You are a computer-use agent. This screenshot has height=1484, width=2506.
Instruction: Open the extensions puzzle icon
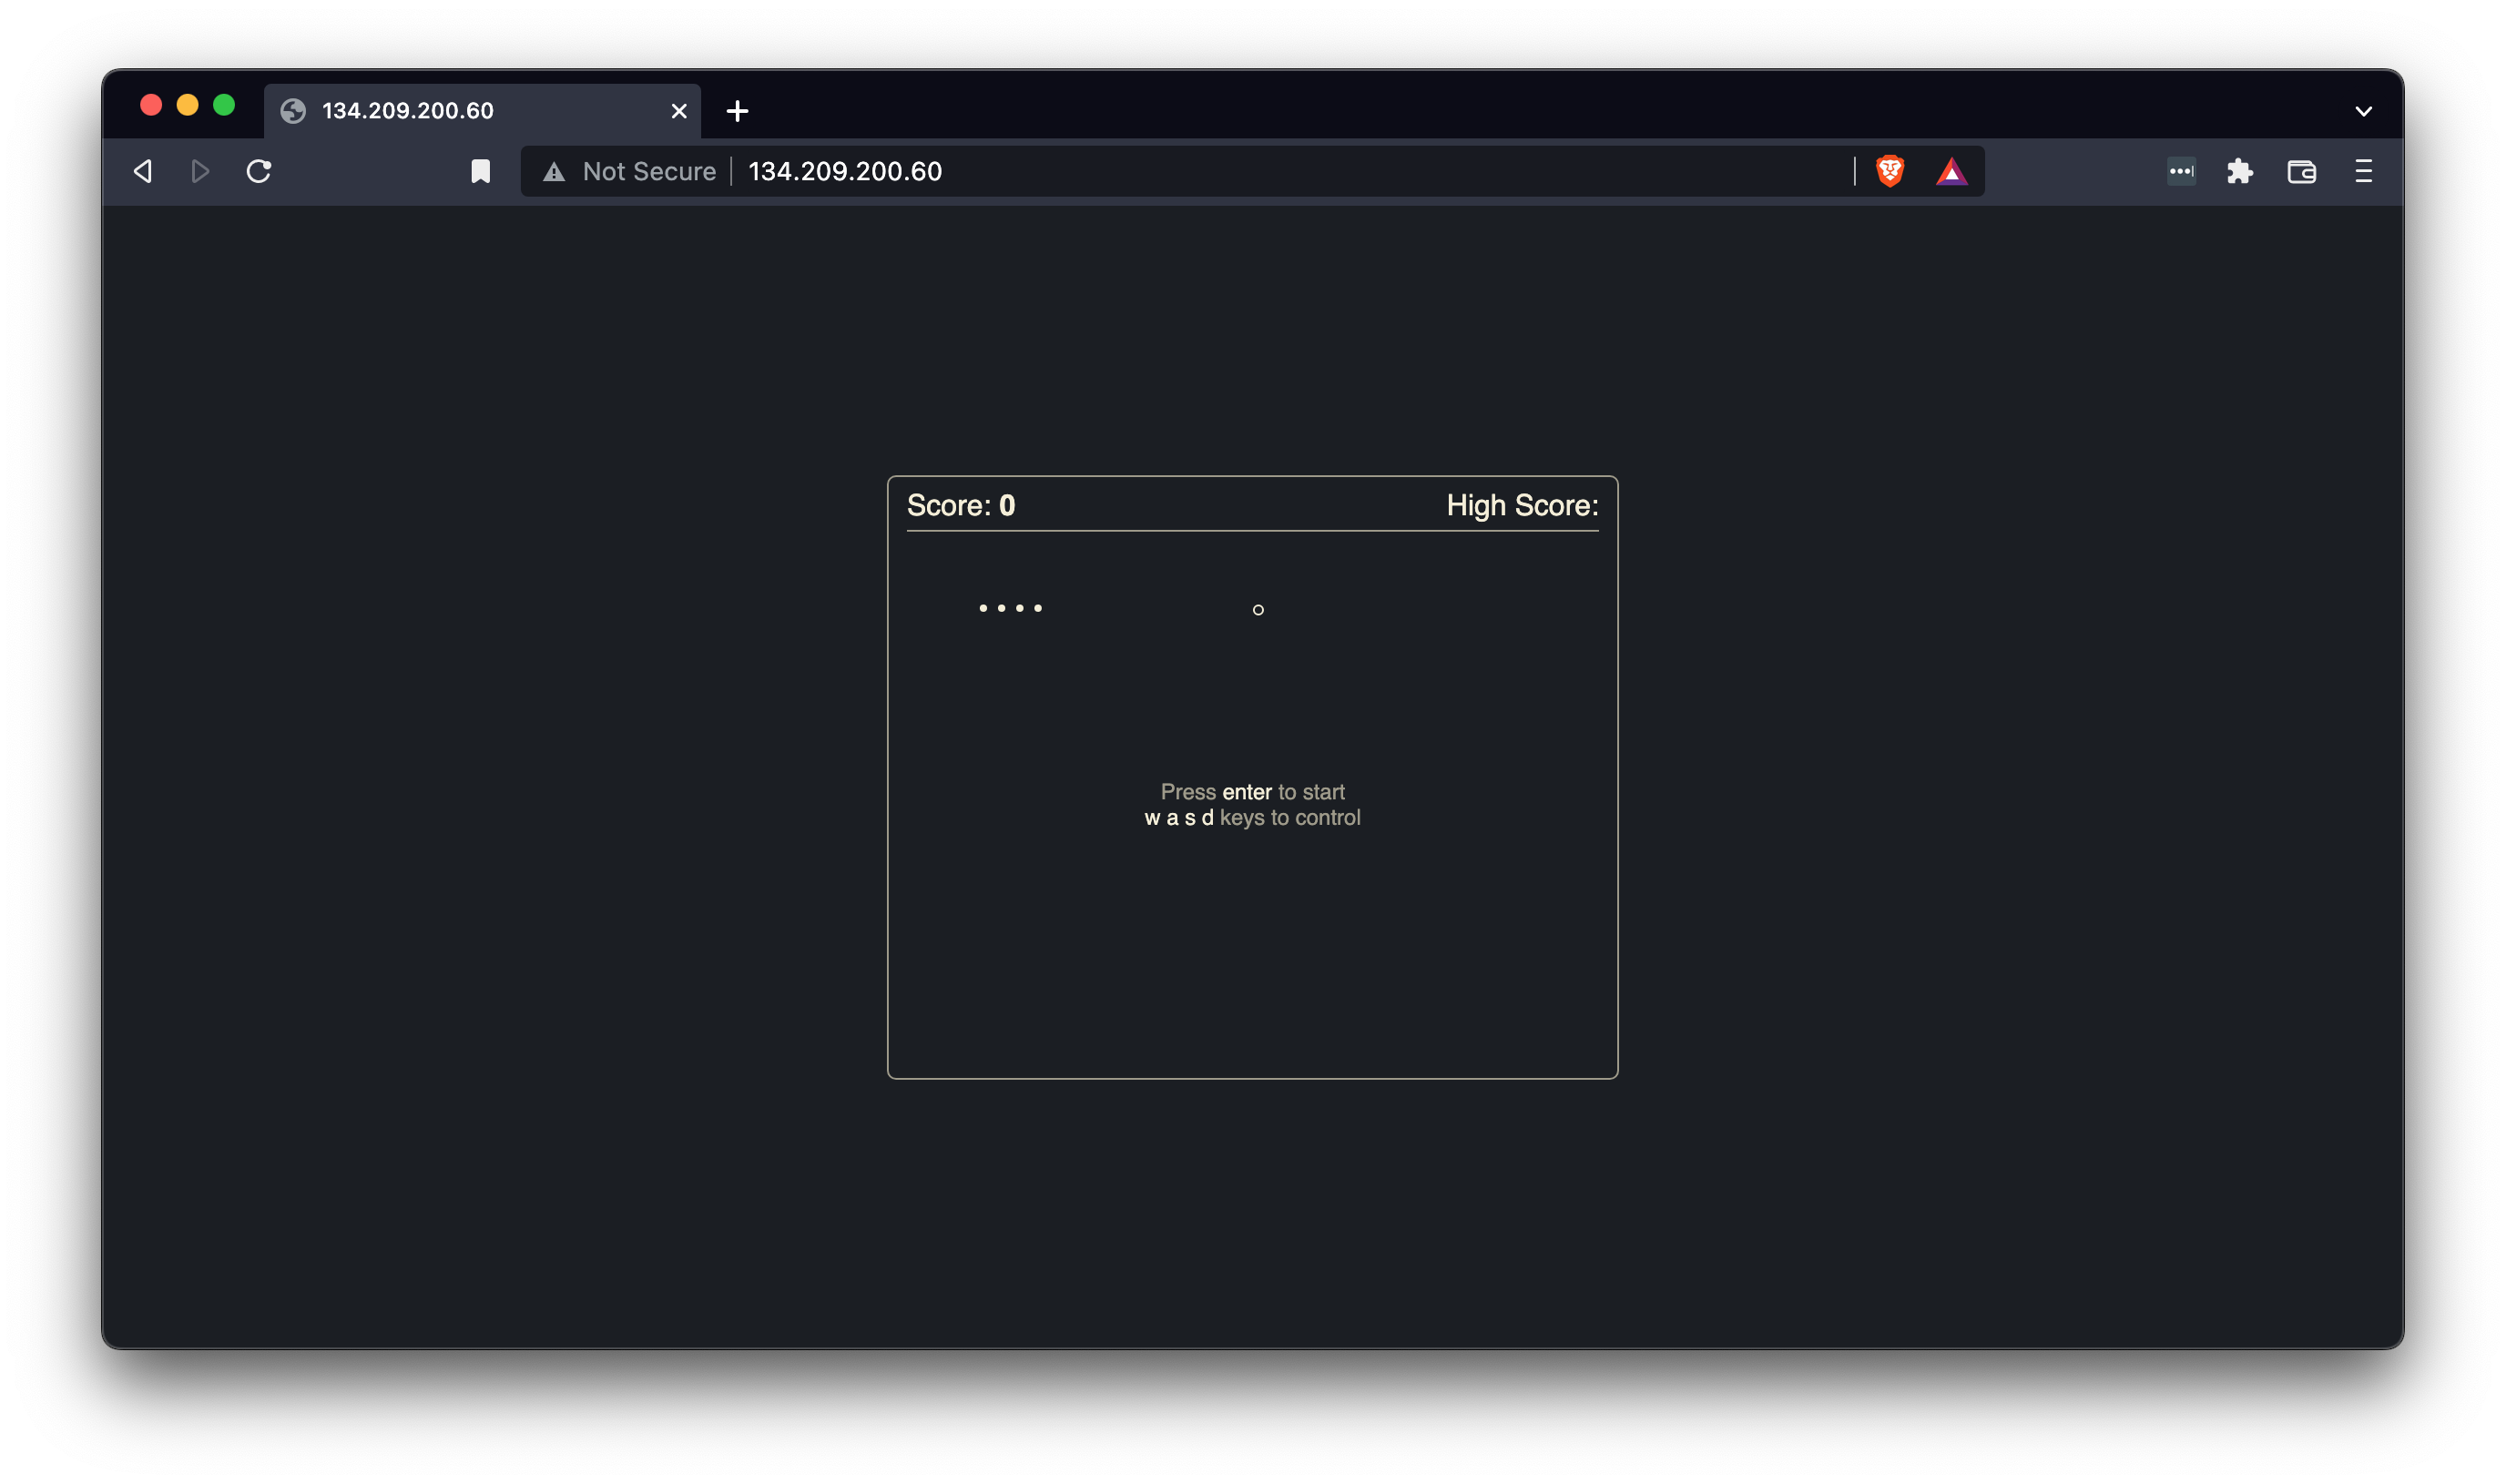point(2239,171)
